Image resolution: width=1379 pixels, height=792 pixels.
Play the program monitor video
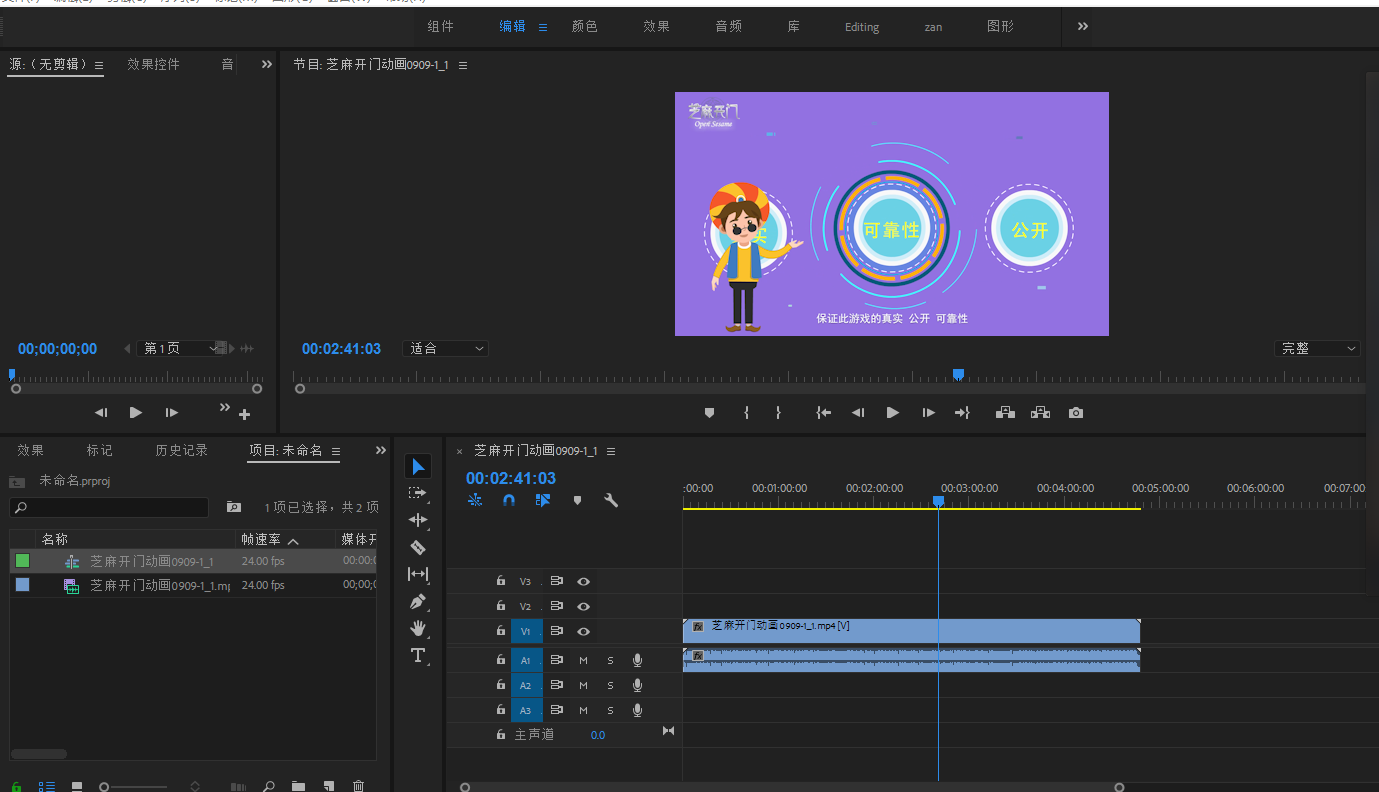tap(892, 412)
